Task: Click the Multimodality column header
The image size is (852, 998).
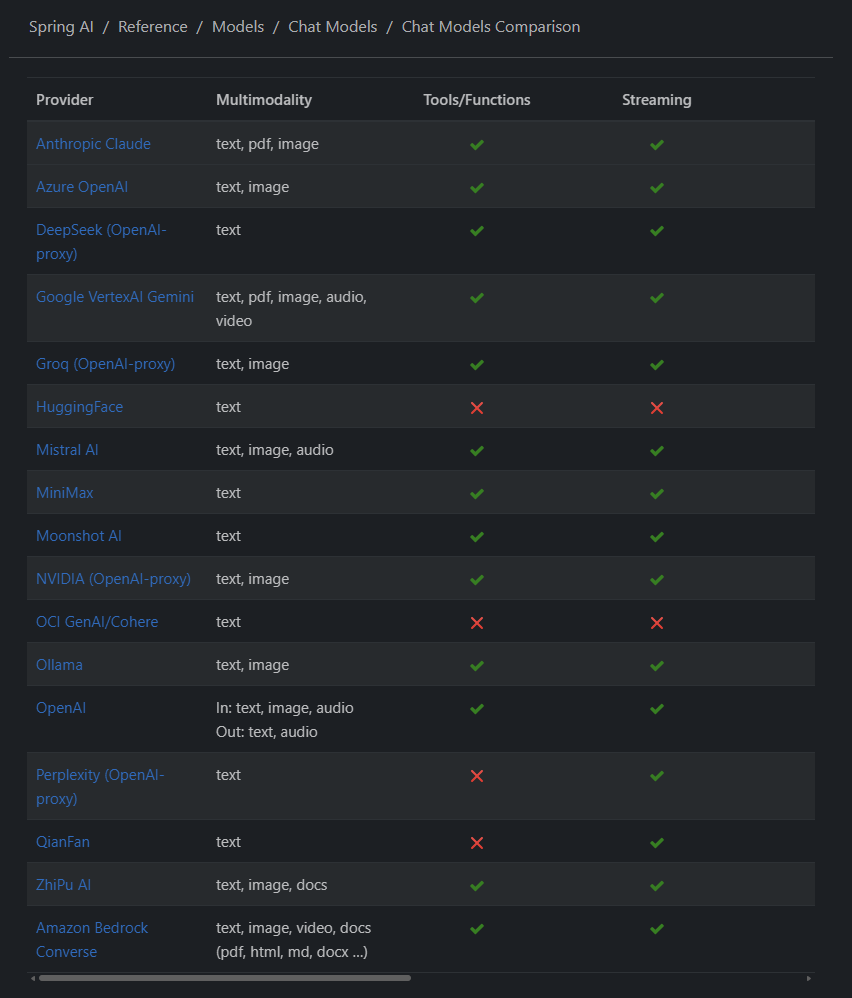Action: pyautogui.click(x=263, y=100)
